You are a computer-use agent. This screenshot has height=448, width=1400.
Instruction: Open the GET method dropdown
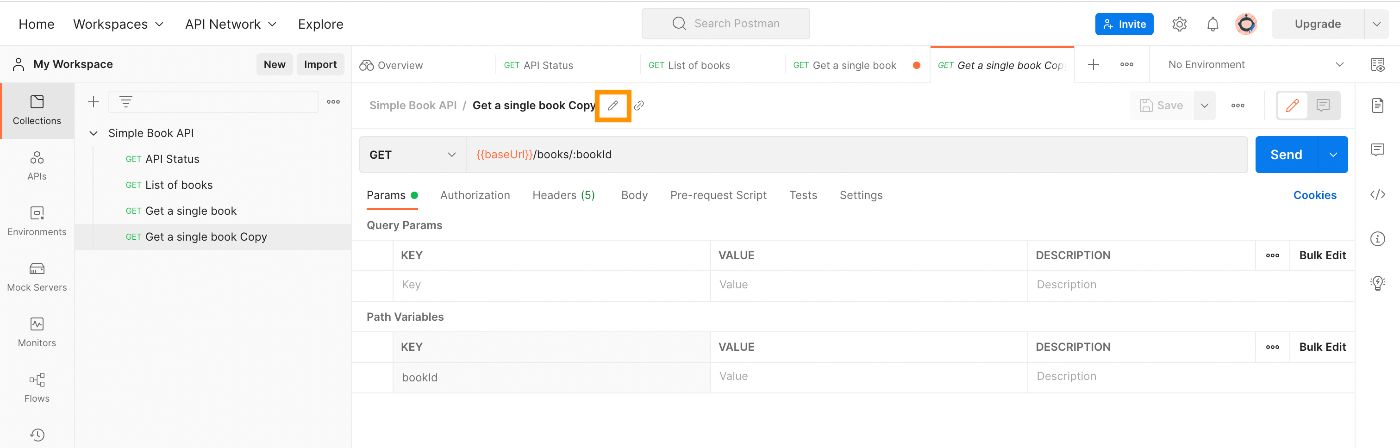413,155
